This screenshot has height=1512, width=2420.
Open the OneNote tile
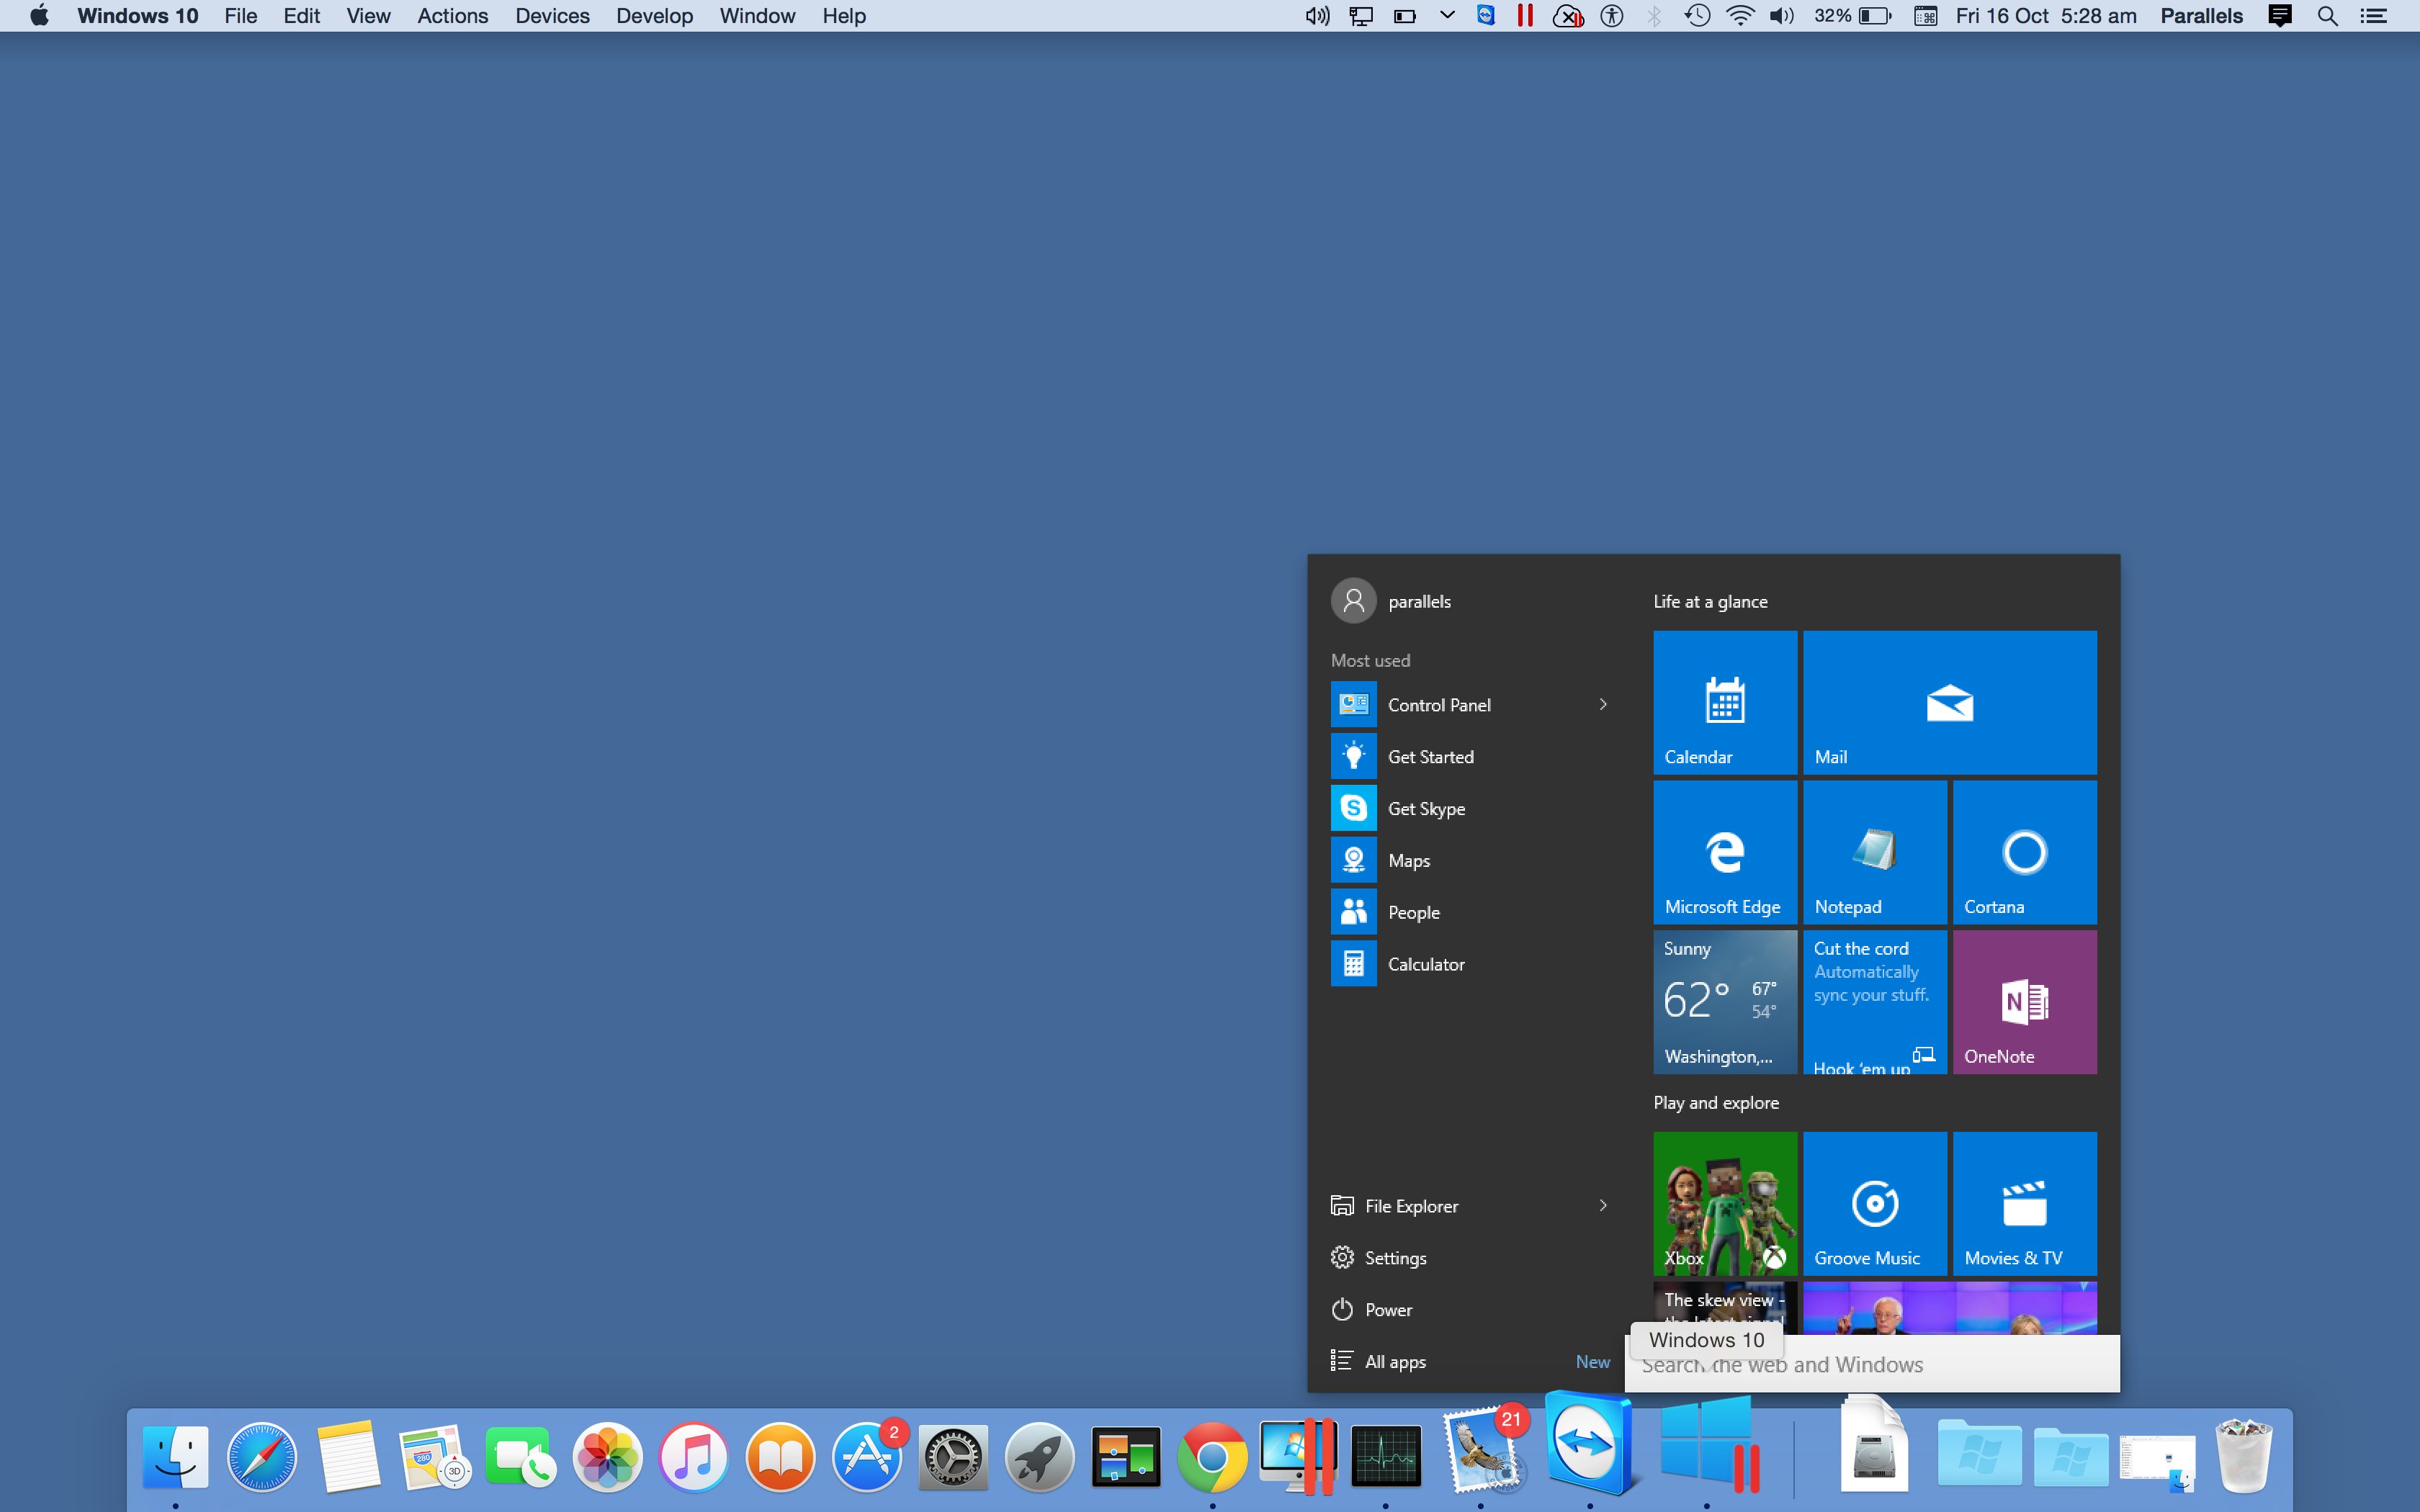2024,1002
